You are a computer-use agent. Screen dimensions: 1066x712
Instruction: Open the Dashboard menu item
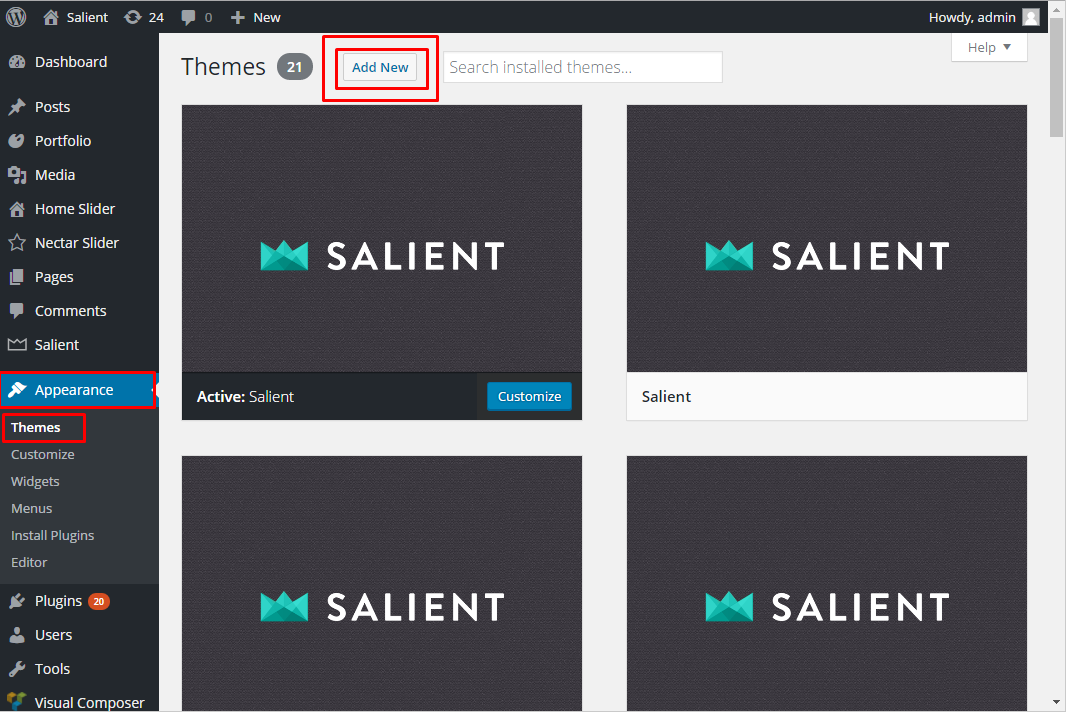[x=80, y=62]
